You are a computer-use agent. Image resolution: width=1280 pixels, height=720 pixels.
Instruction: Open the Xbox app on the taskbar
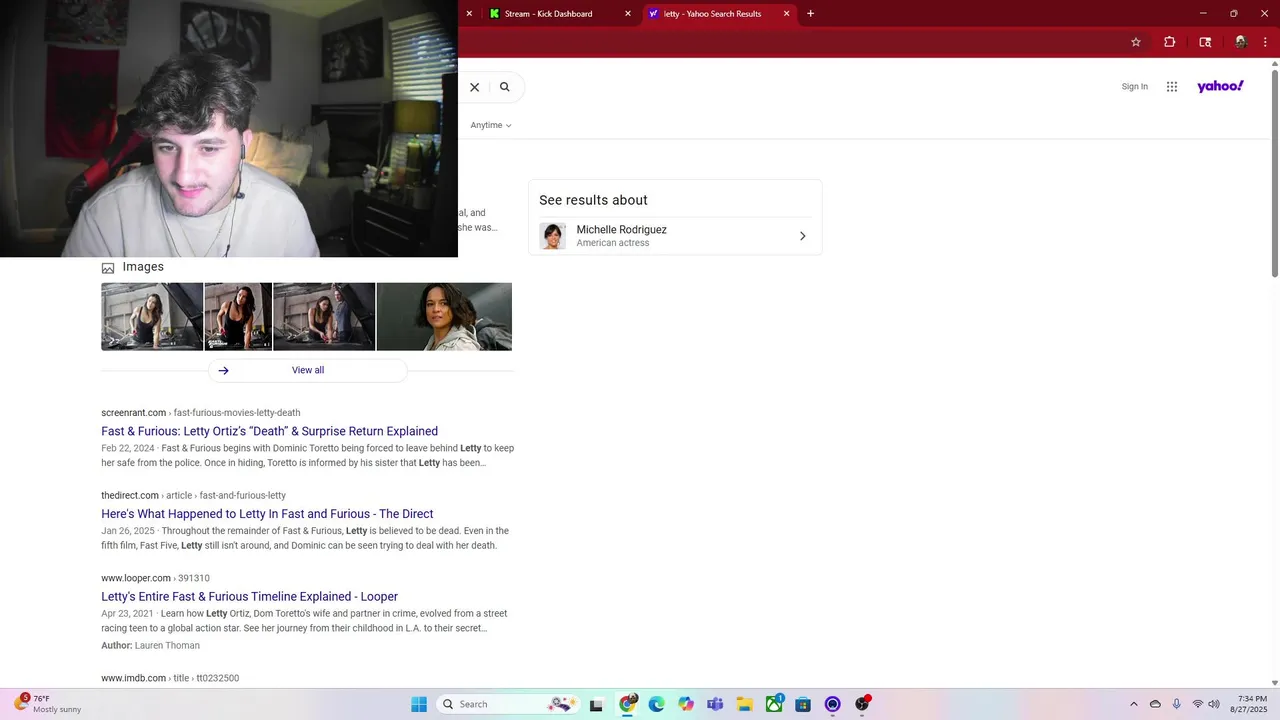pos(774,704)
